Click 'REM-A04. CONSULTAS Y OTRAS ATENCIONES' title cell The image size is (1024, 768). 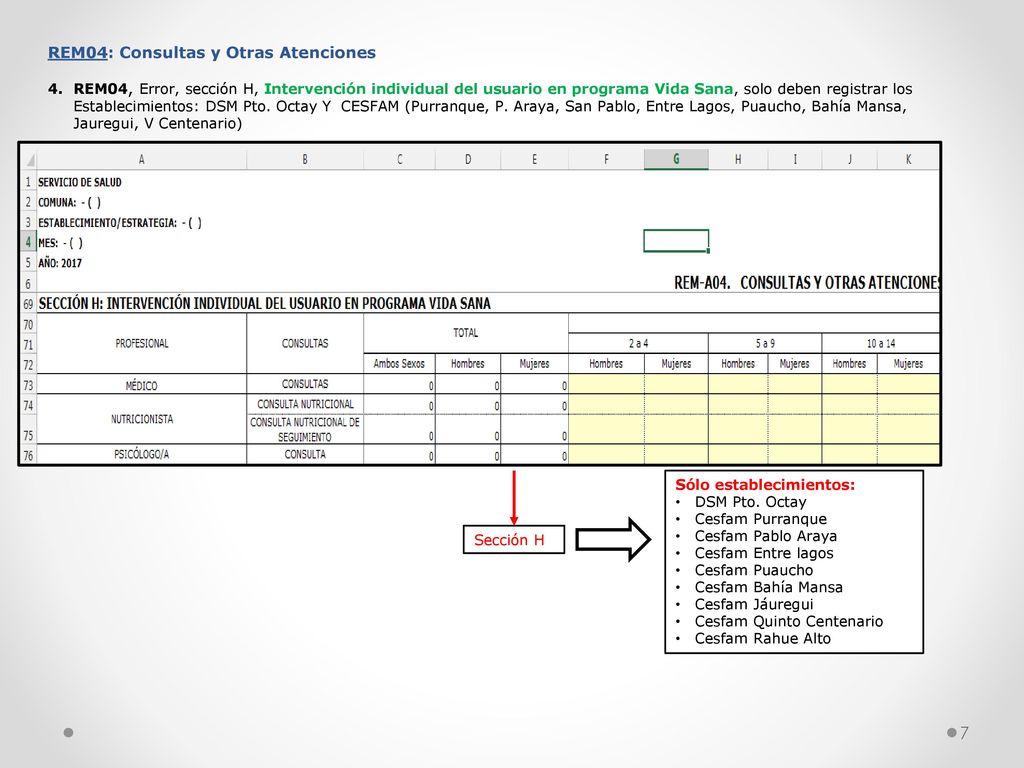coord(807,283)
